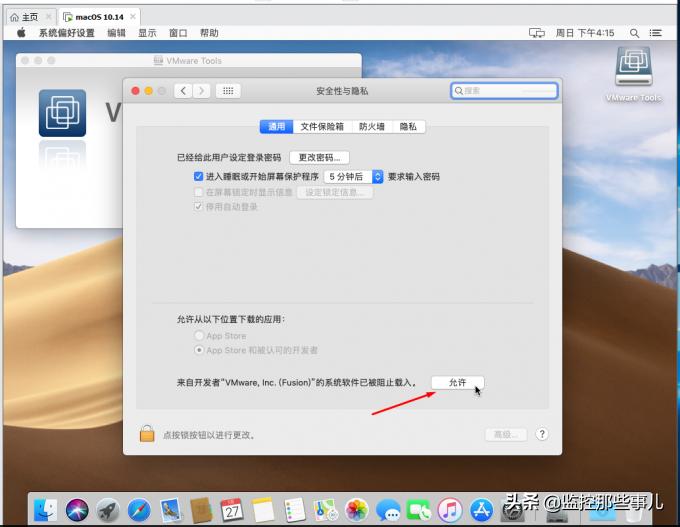Open the 5 分钟后 delay dropdown
Screen dimensions: 680x527
click(x=353, y=177)
